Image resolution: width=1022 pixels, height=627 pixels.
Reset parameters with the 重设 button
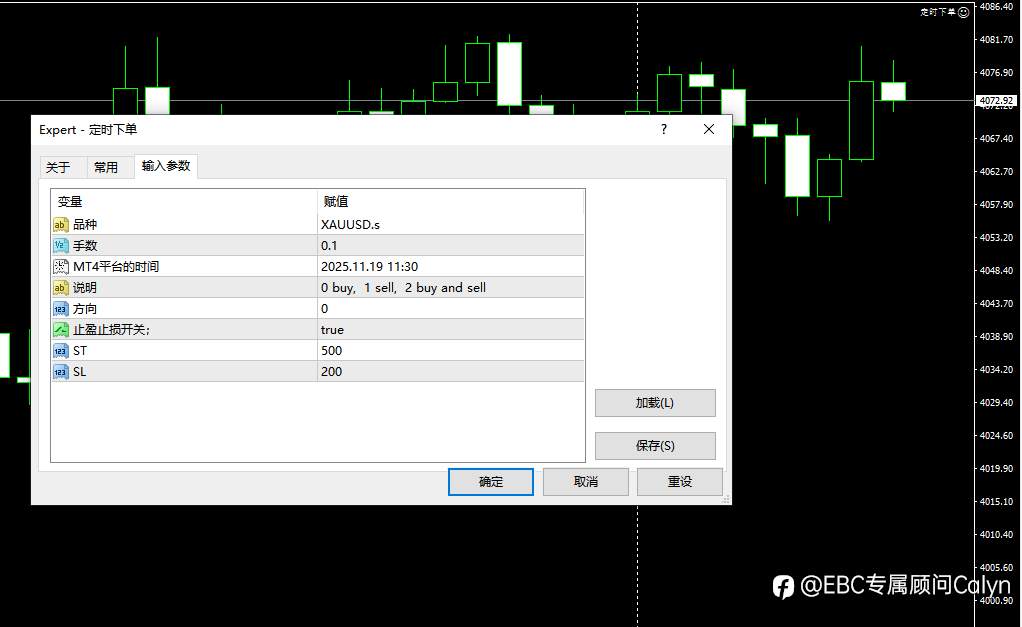pos(680,482)
